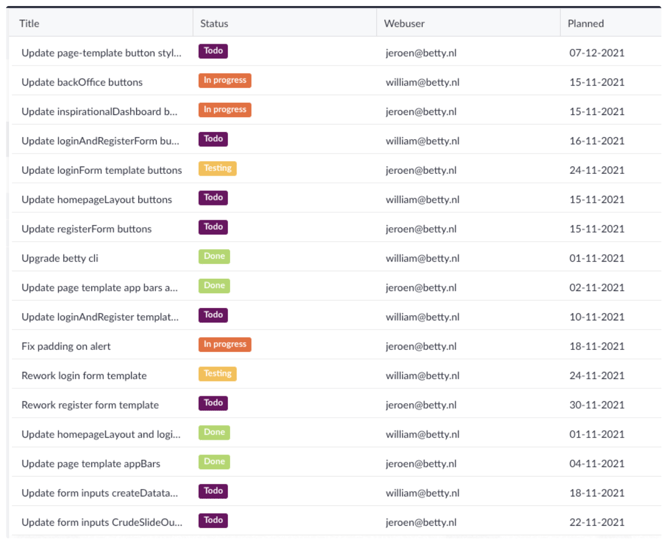Select 18-11-2021 in Fix padding on alert row
This screenshot has height=545, width=670.
pyautogui.click(x=597, y=346)
